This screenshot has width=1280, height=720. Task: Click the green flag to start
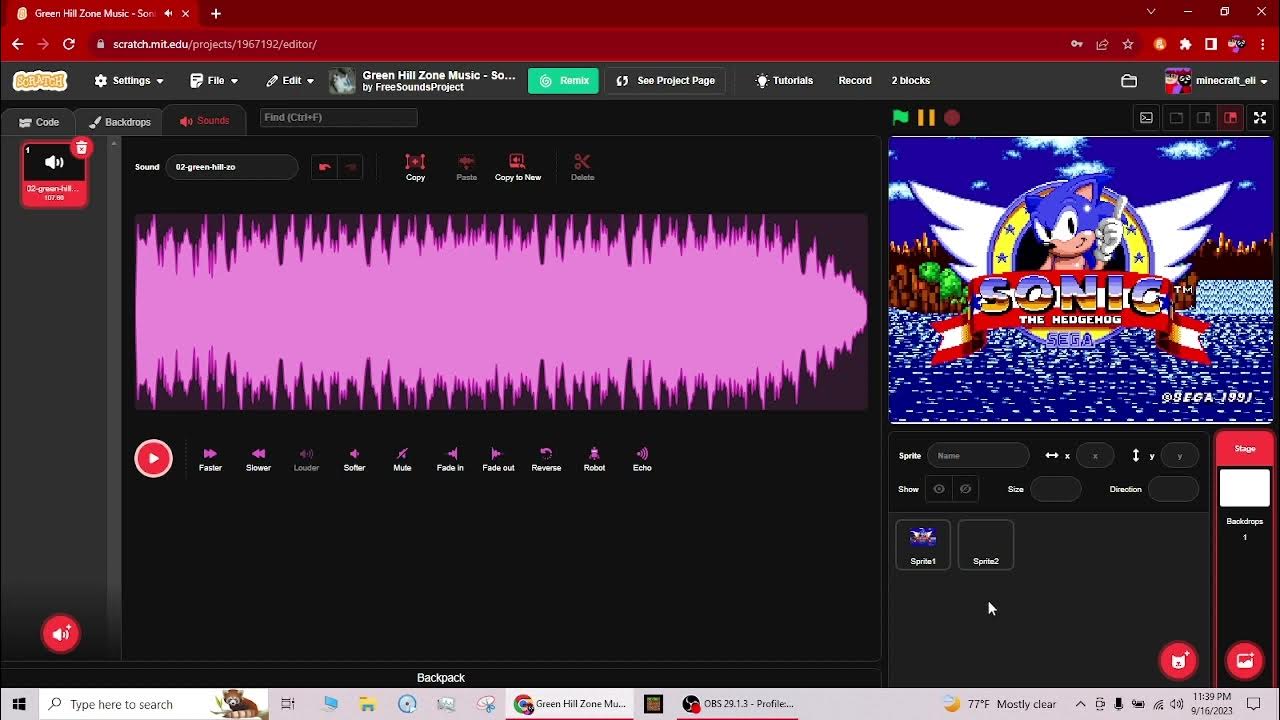coord(900,117)
